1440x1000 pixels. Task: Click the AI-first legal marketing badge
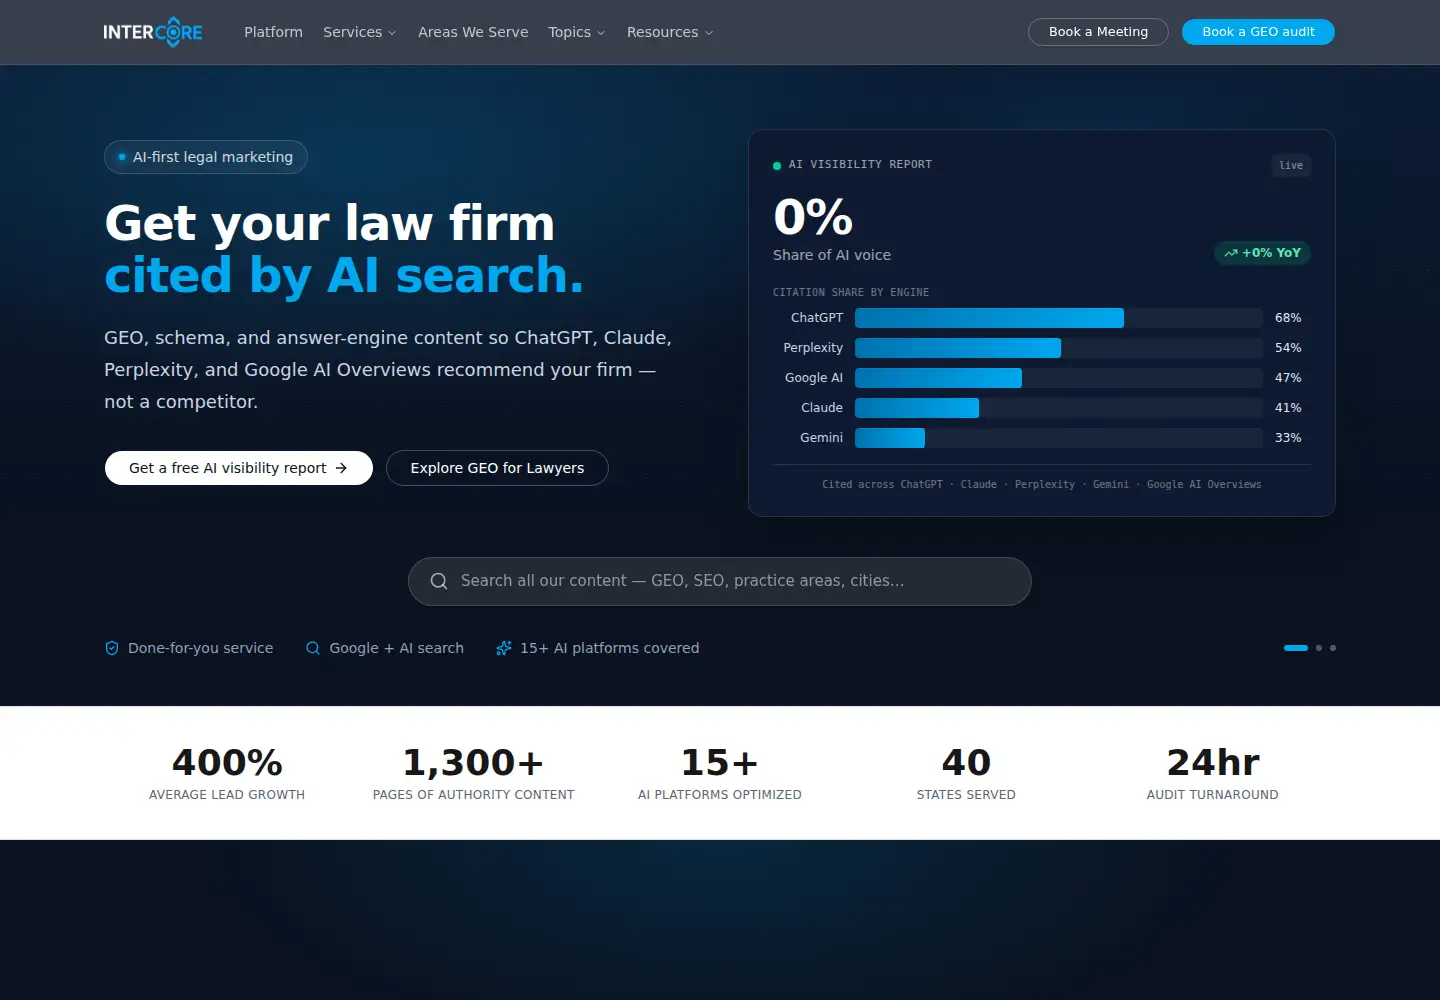pos(206,157)
